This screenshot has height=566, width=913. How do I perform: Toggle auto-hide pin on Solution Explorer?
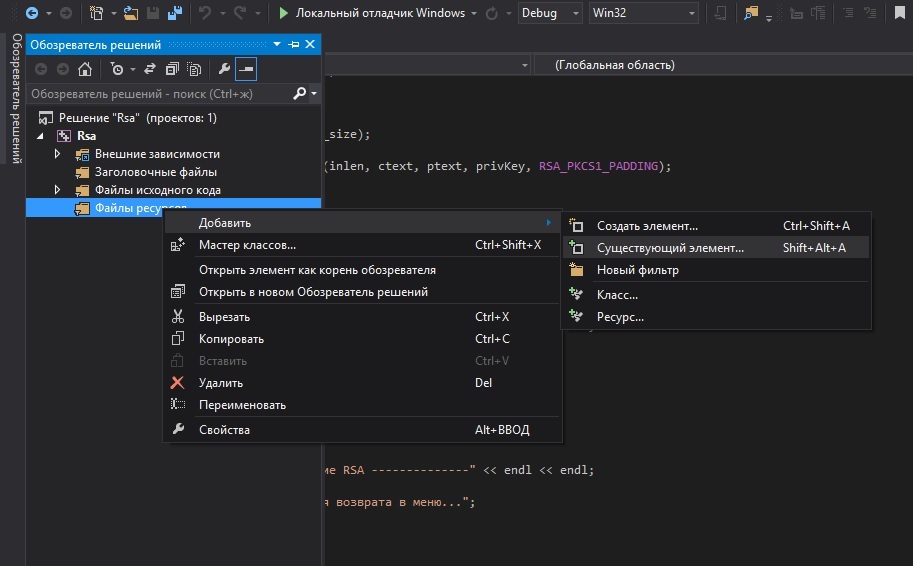point(294,45)
